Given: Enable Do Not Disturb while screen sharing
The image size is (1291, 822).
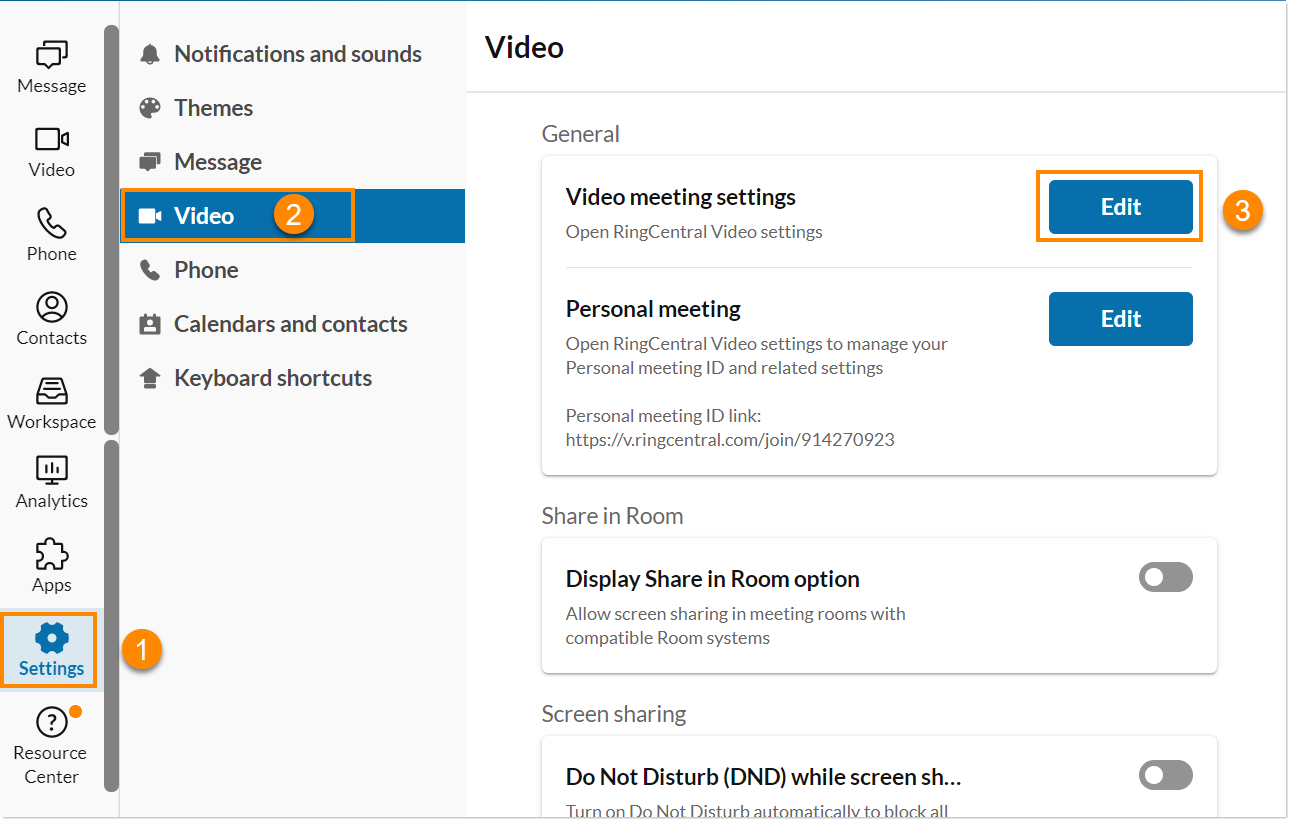Looking at the screenshot, I should coord(1165,775).
